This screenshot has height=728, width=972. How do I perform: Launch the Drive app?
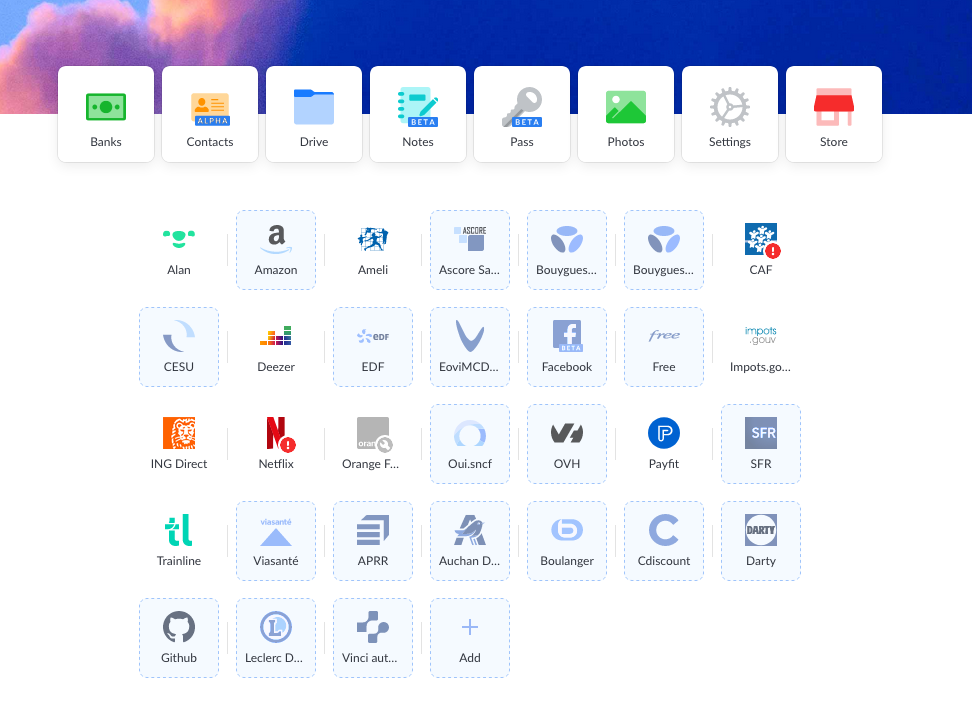coord(314,114)
